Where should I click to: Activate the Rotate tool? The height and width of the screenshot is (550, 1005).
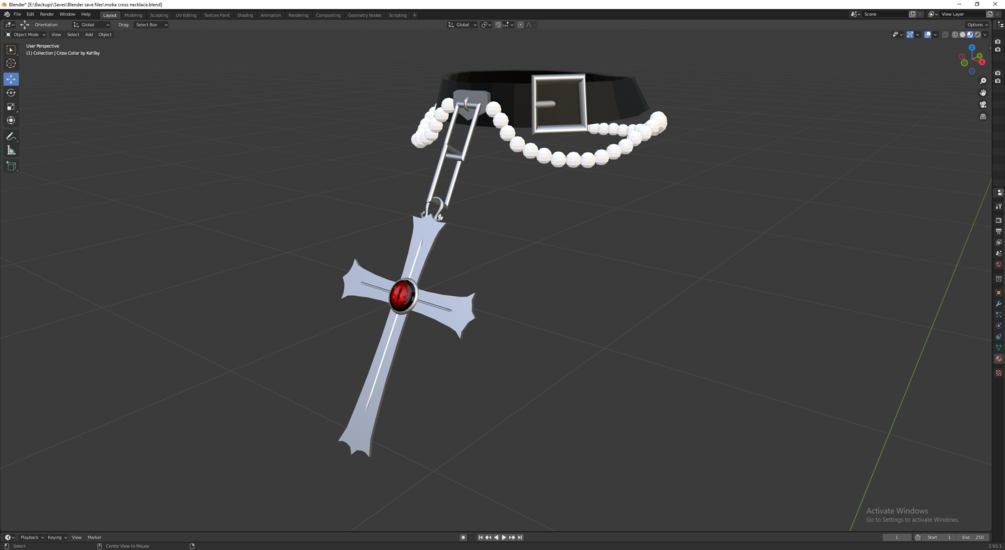pyautogui.click(x=11, y=93)
